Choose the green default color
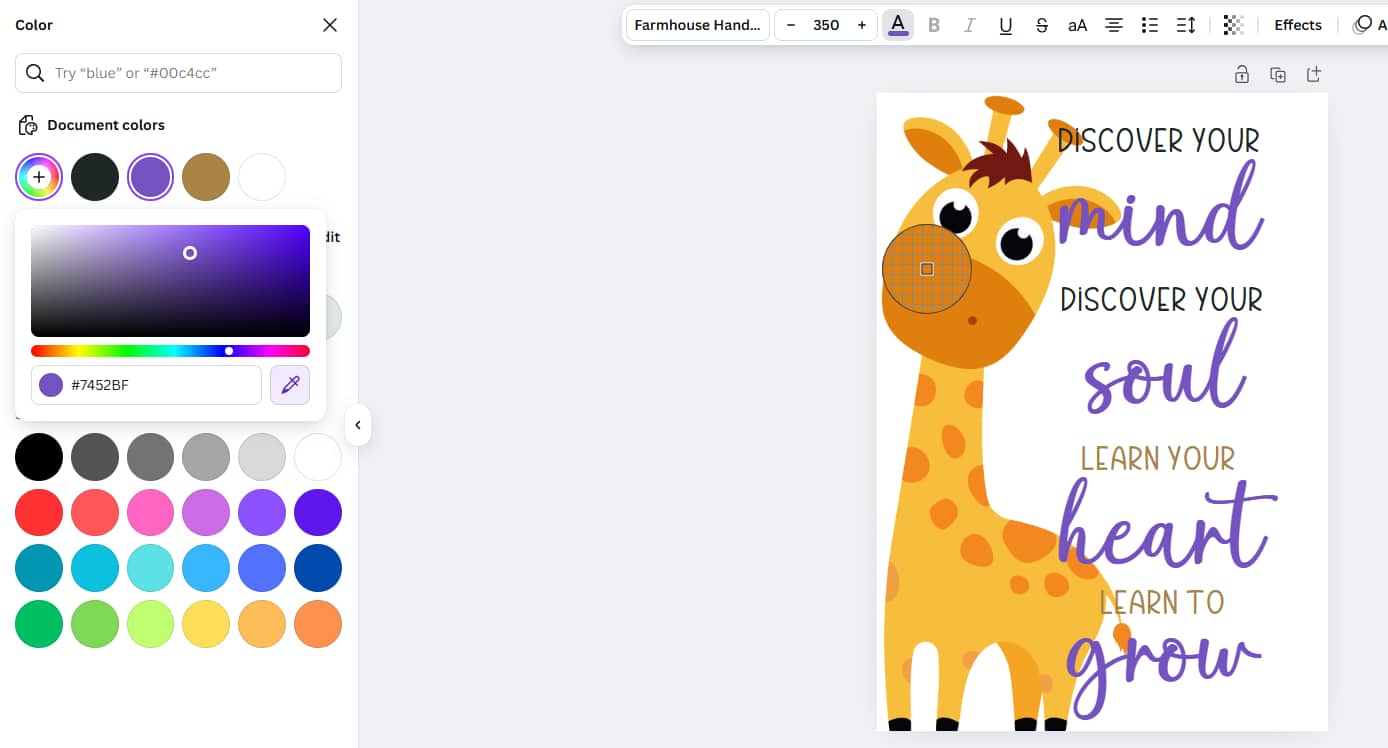The height and width of the screenshot is (748, 1388). (x=39, y=625)
